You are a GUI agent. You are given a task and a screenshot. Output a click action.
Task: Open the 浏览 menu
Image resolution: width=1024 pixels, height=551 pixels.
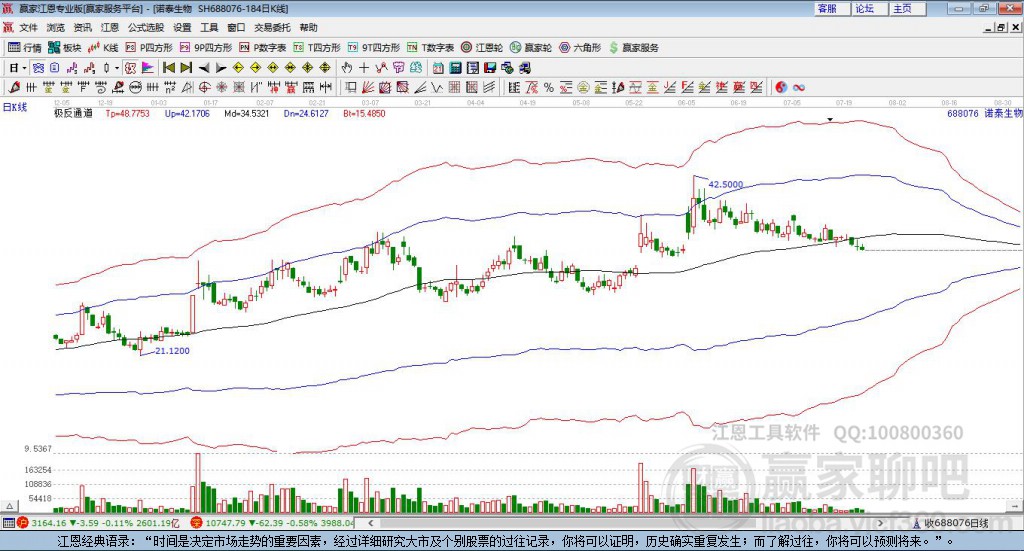[56, 27]
